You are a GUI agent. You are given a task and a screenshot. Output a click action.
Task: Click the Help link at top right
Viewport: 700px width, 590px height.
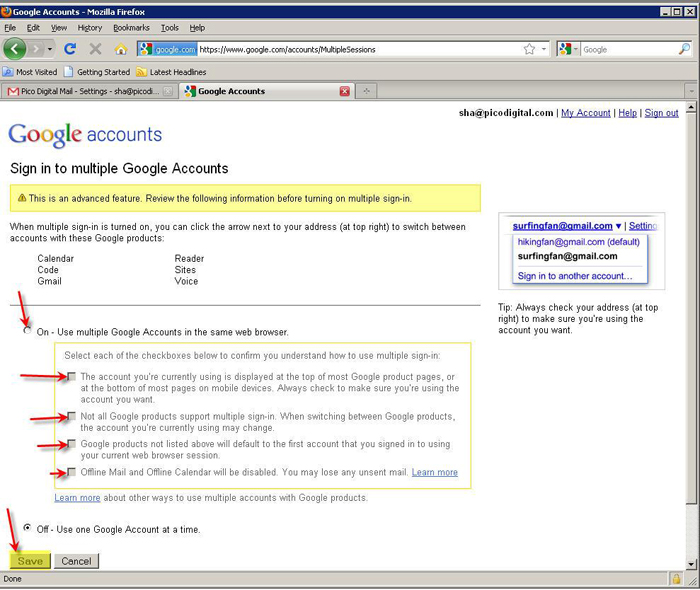627,113
